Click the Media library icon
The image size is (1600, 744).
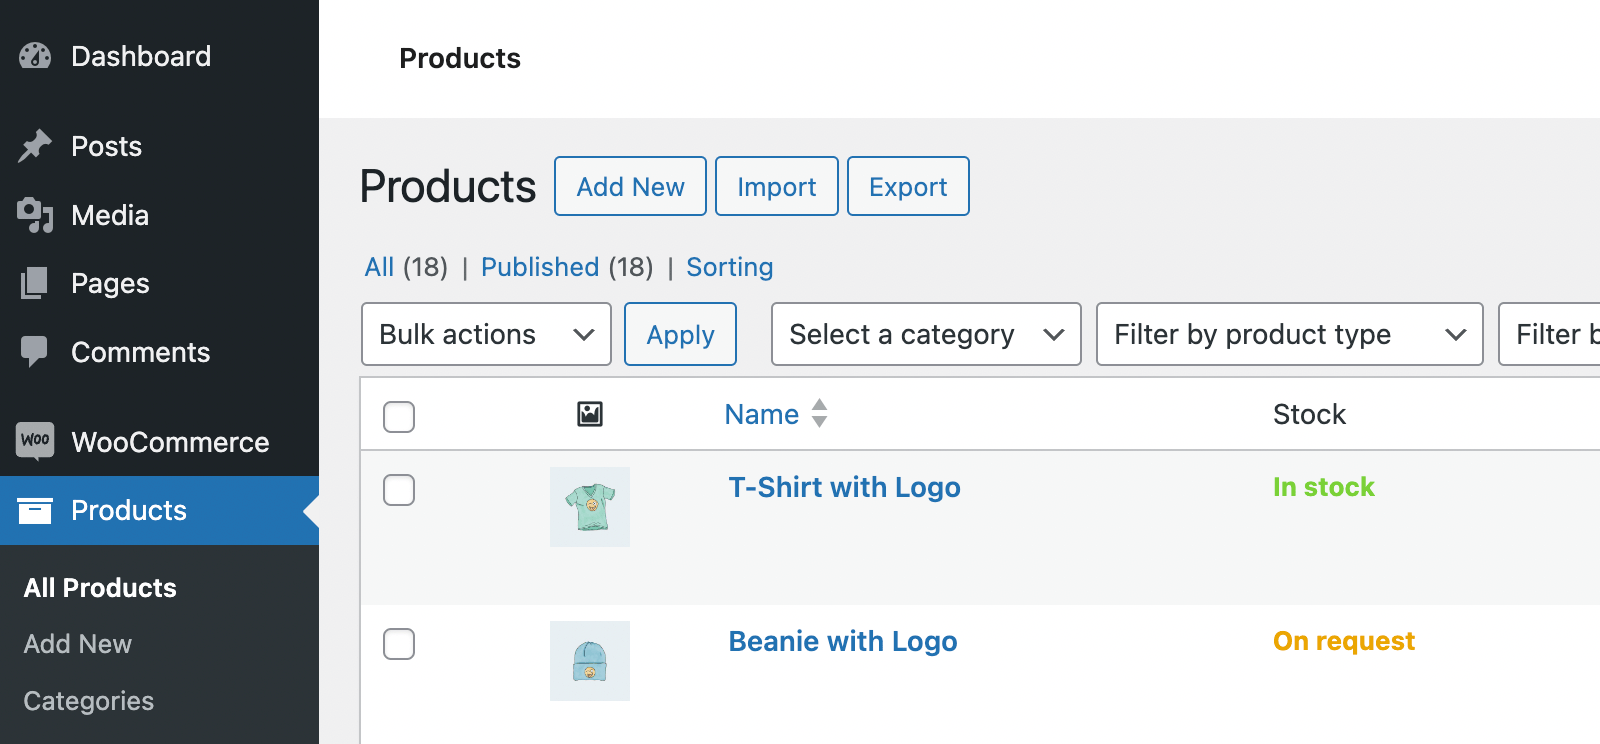coord(35,215)
